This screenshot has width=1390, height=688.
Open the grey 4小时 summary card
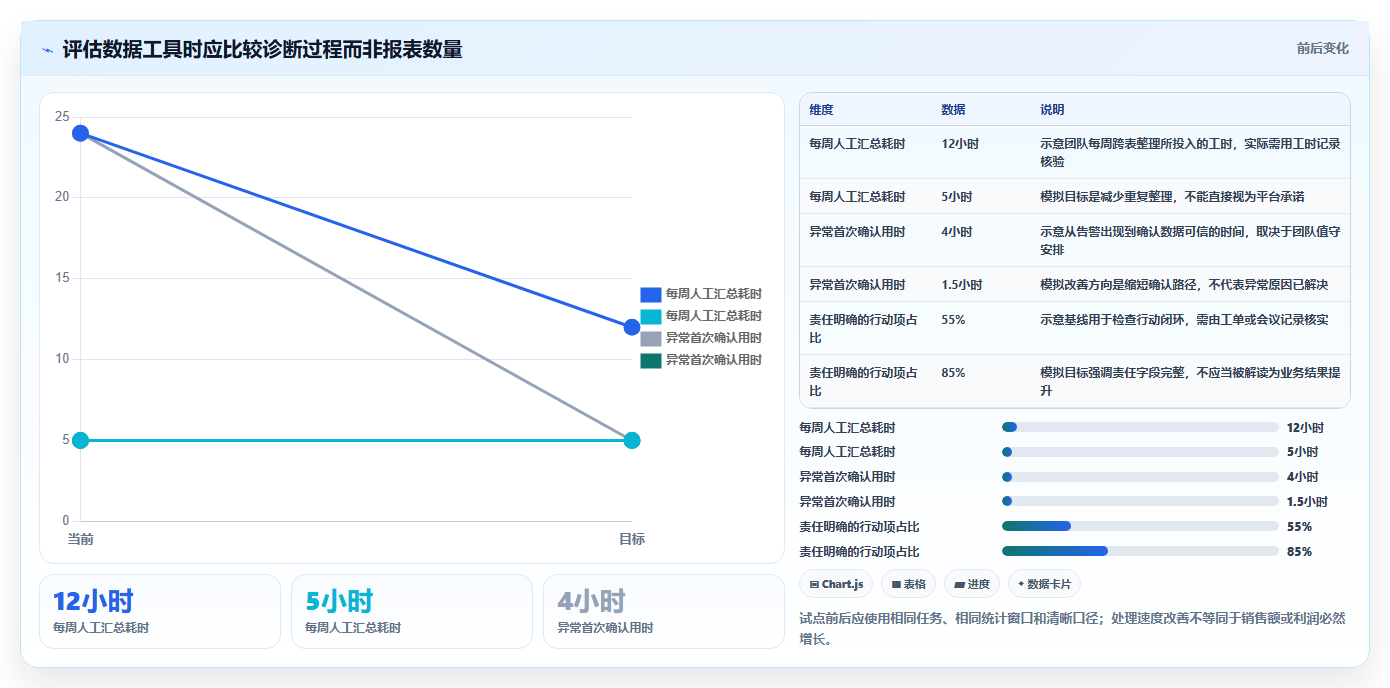[x=664, y=611]
